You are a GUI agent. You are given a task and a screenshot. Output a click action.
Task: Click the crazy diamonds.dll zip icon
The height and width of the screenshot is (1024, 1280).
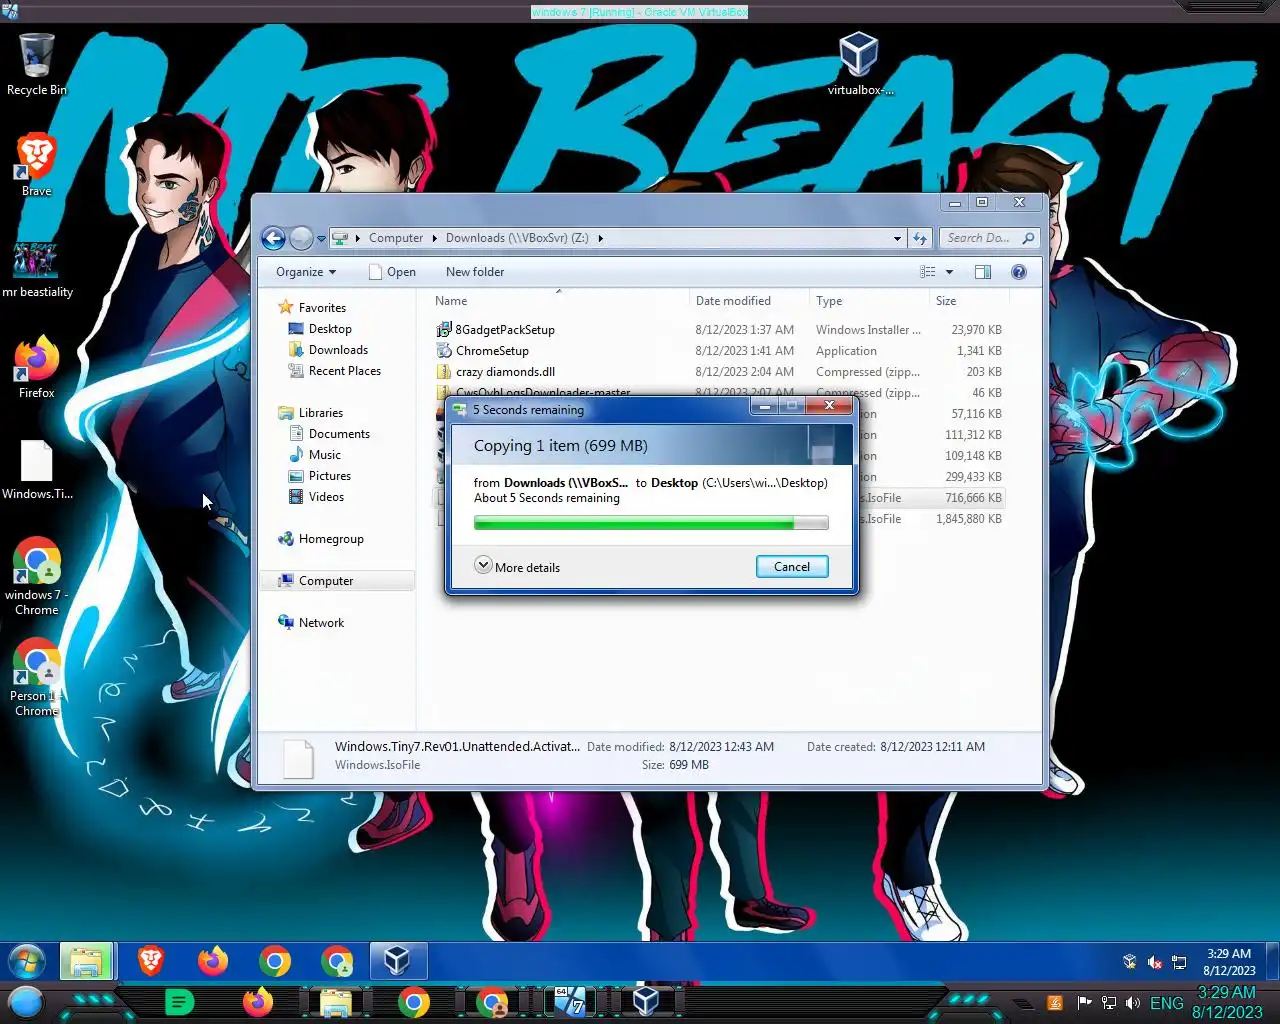coord(444,371)
